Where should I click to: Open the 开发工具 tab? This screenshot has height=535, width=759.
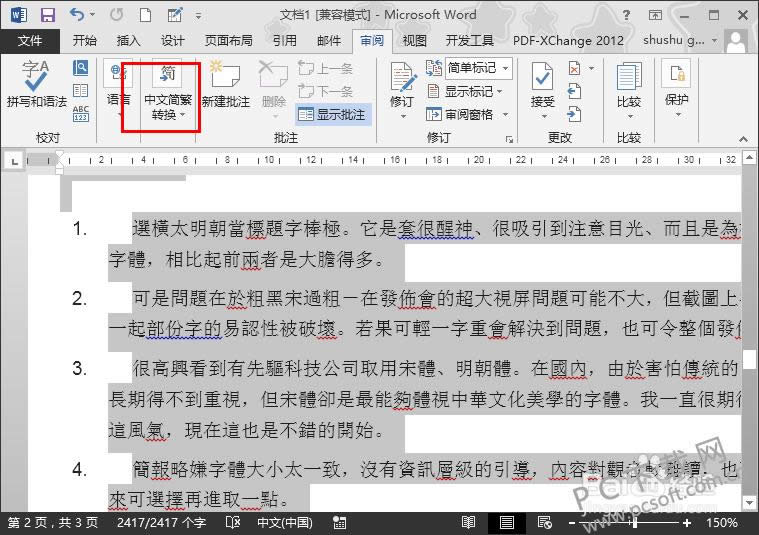point(470,41)
